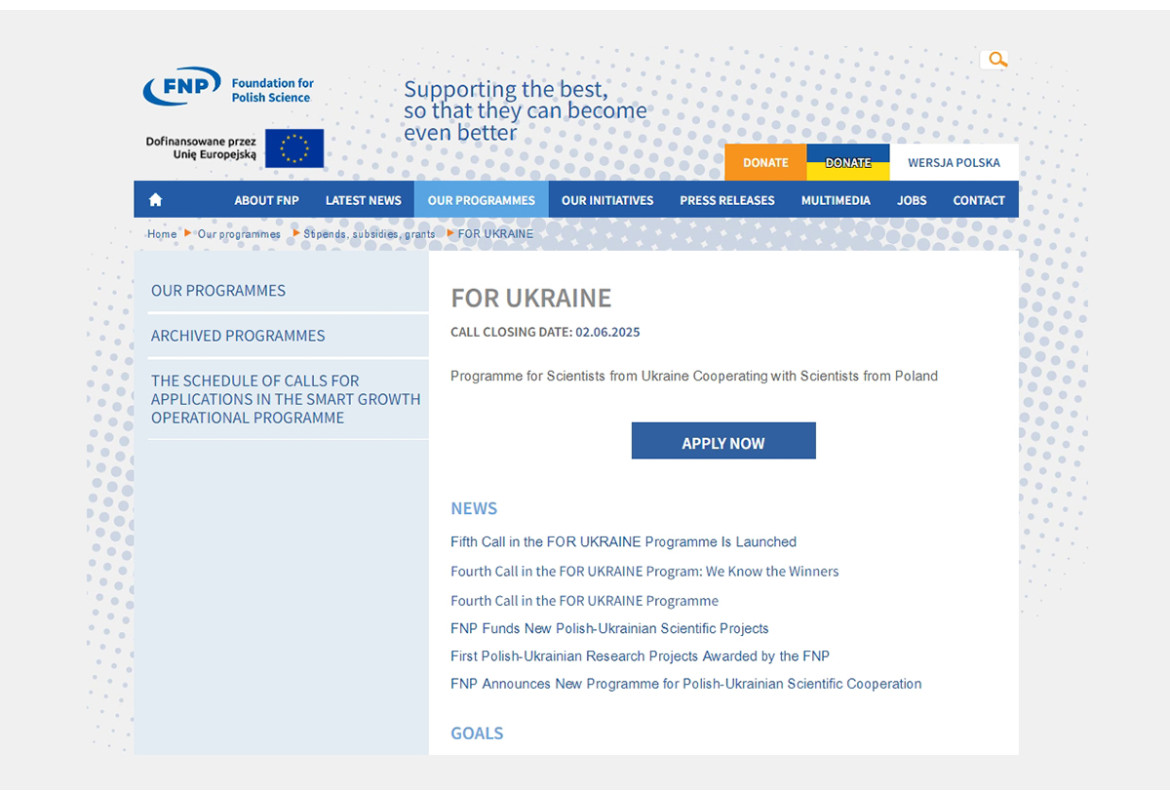Click the home icon in navigation bar
1170x800 pixels.
[155, 200]
